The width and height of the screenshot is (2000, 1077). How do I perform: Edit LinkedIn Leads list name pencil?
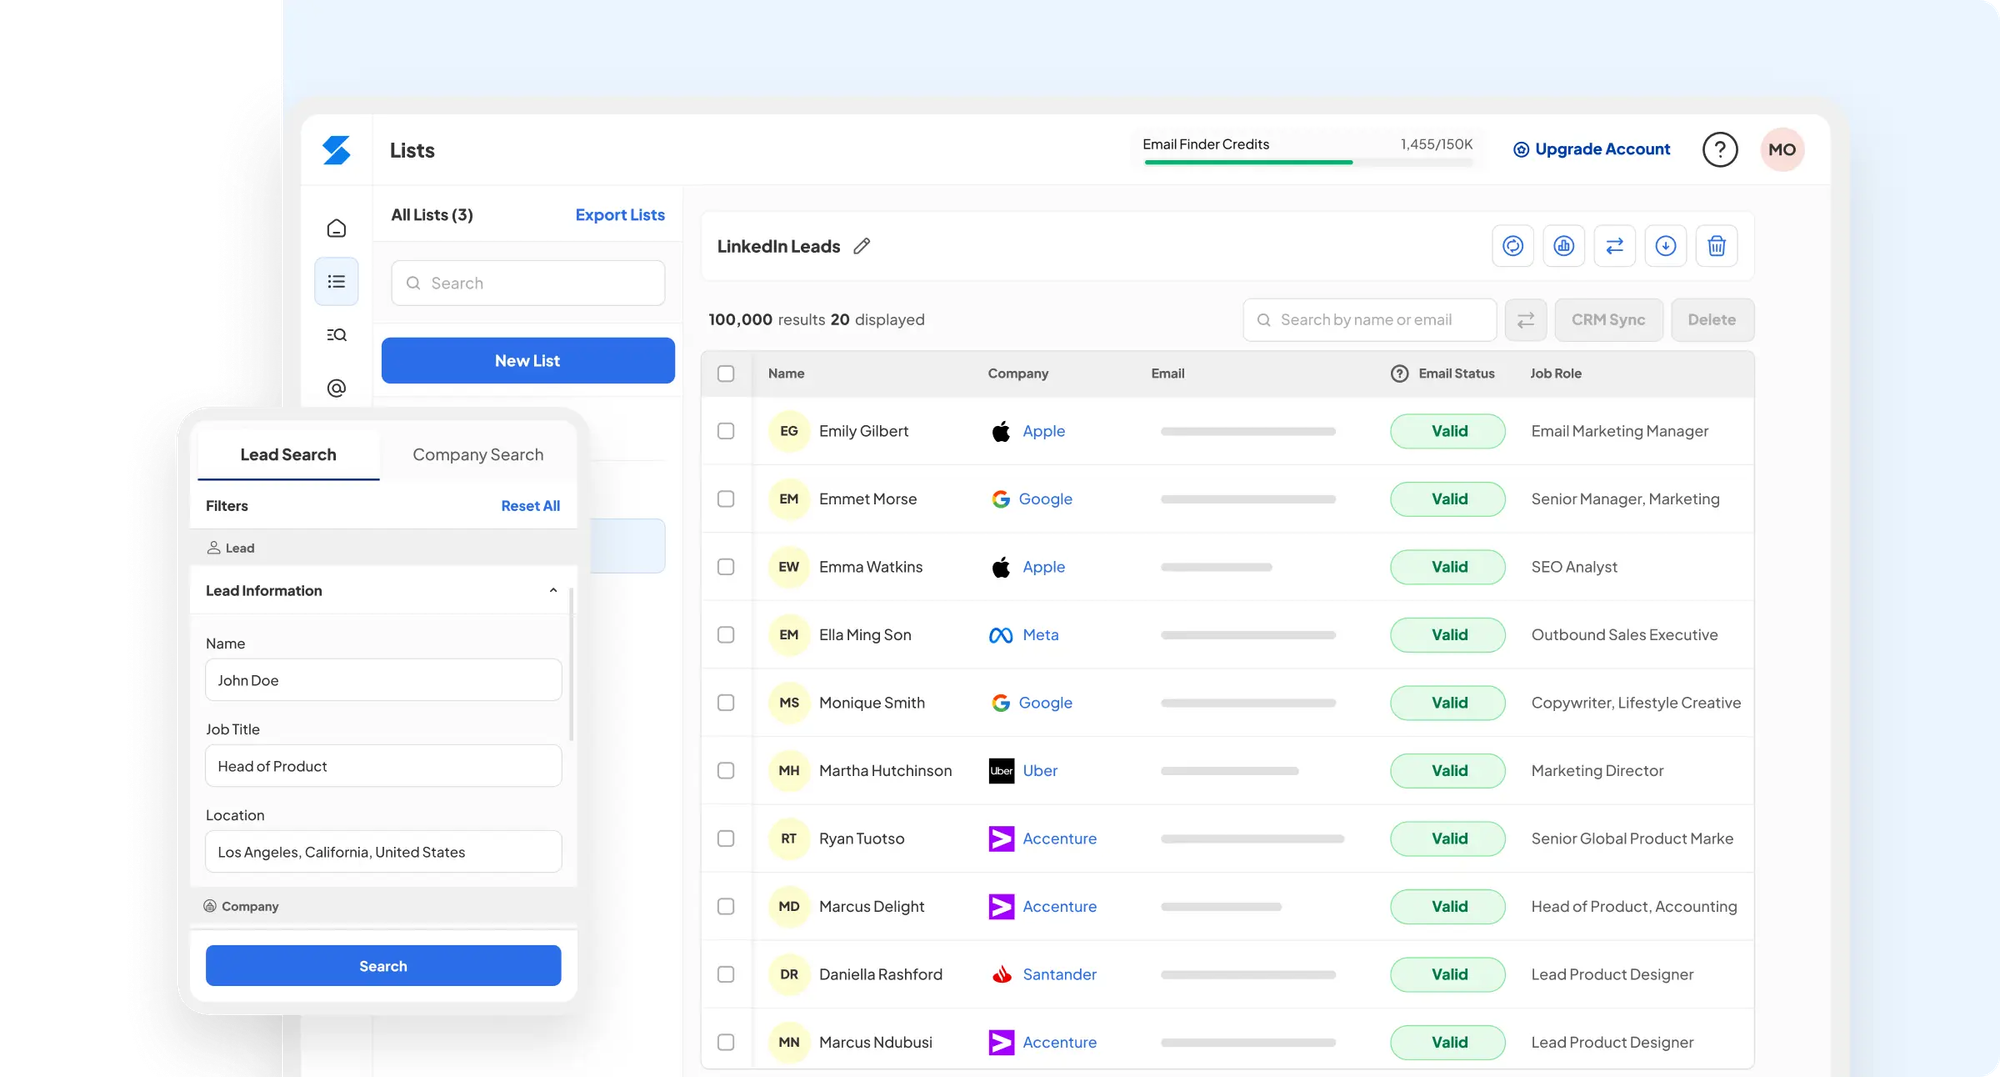tap(862, 246)
